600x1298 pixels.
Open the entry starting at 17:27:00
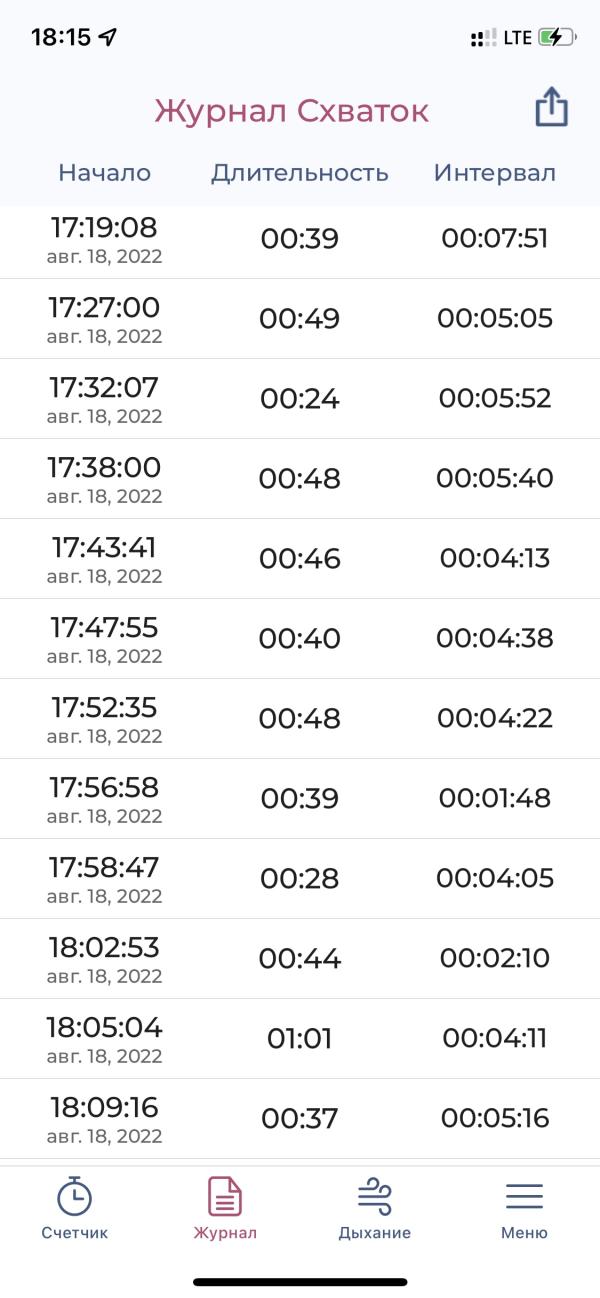[x=300, y=319]
